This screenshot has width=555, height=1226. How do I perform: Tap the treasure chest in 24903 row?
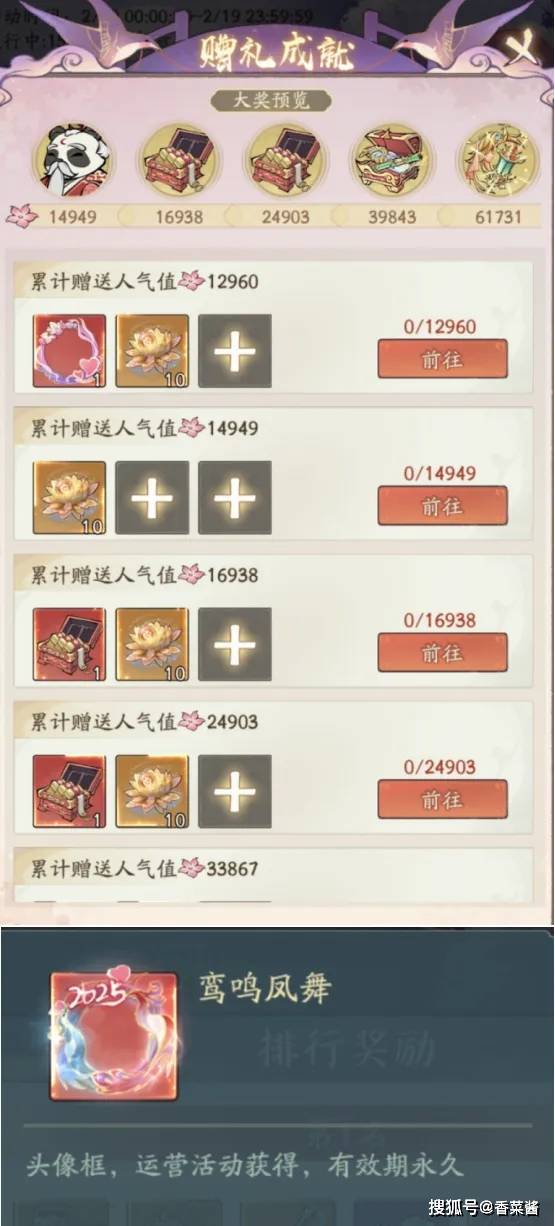tap(69, 792)
